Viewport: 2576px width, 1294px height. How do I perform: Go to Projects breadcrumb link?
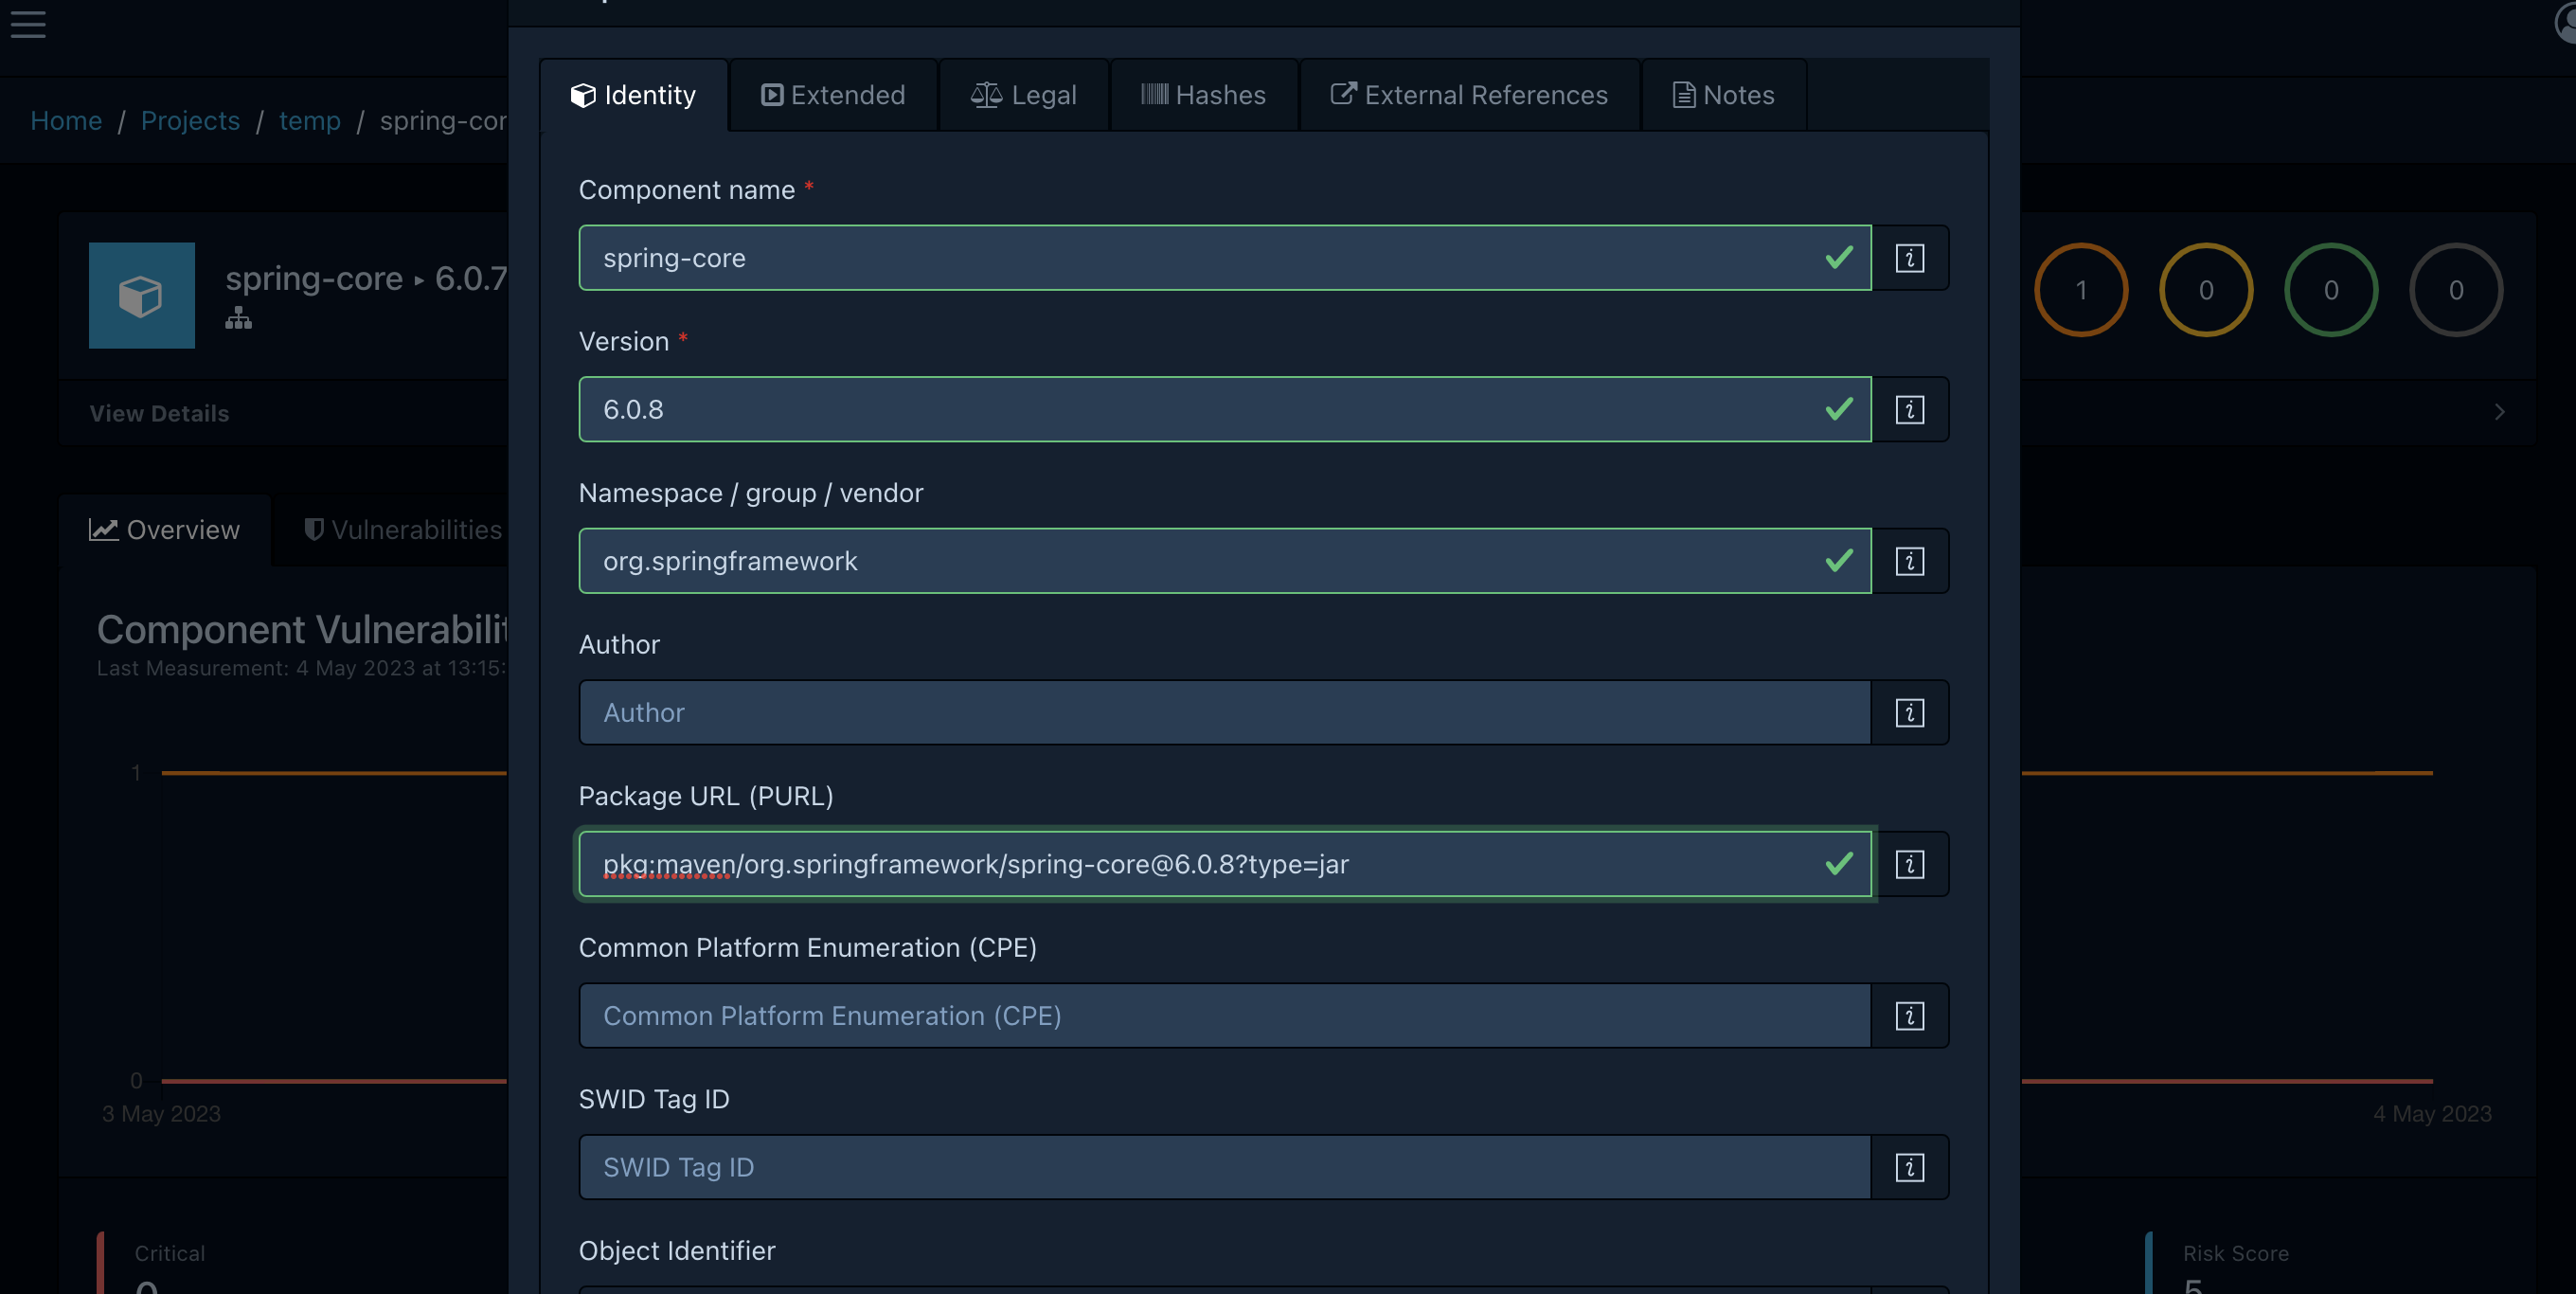click(x=190, y=121)
